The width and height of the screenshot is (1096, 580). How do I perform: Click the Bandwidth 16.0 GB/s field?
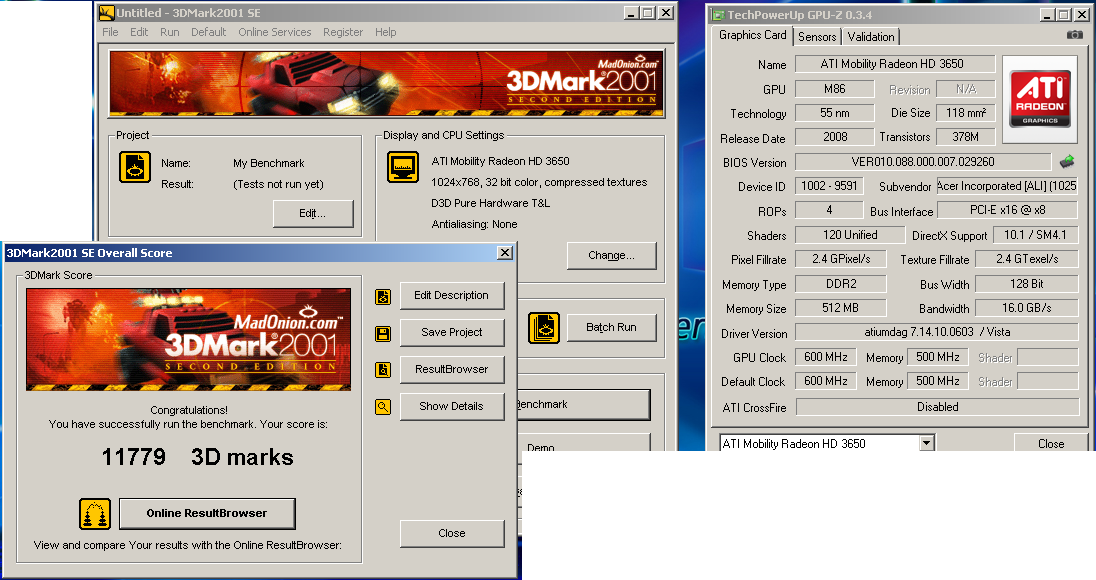click(1027, 308)
